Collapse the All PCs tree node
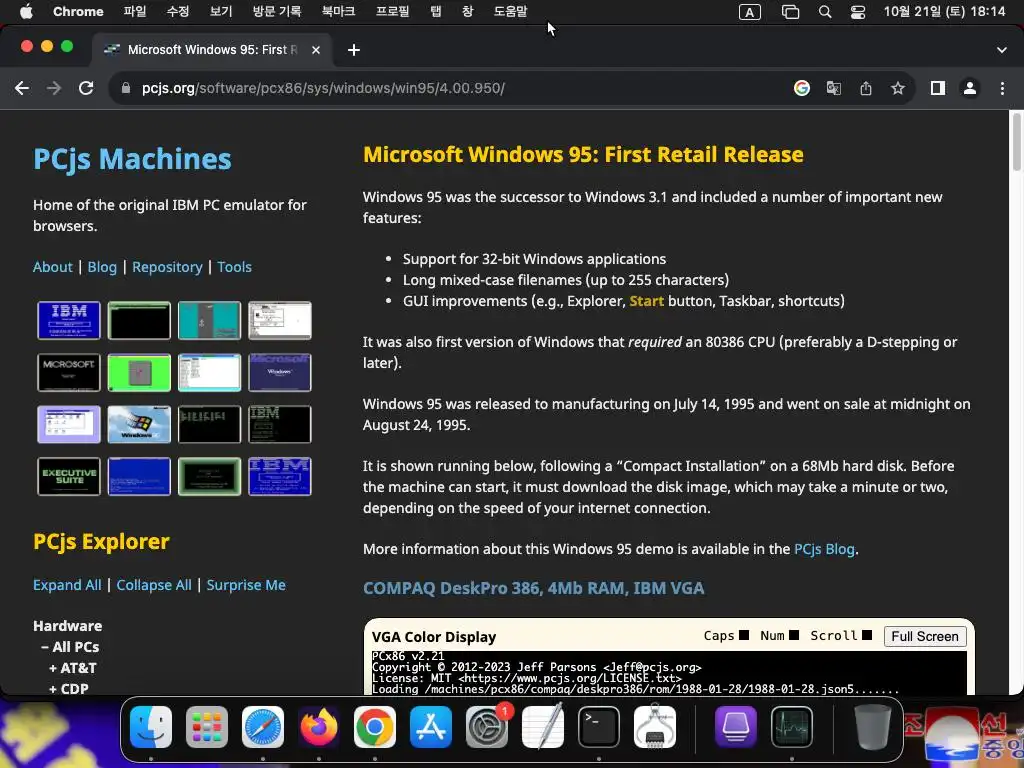This screenshot has height=768, width=1024. pyautogui.click(x=70, y=647)
